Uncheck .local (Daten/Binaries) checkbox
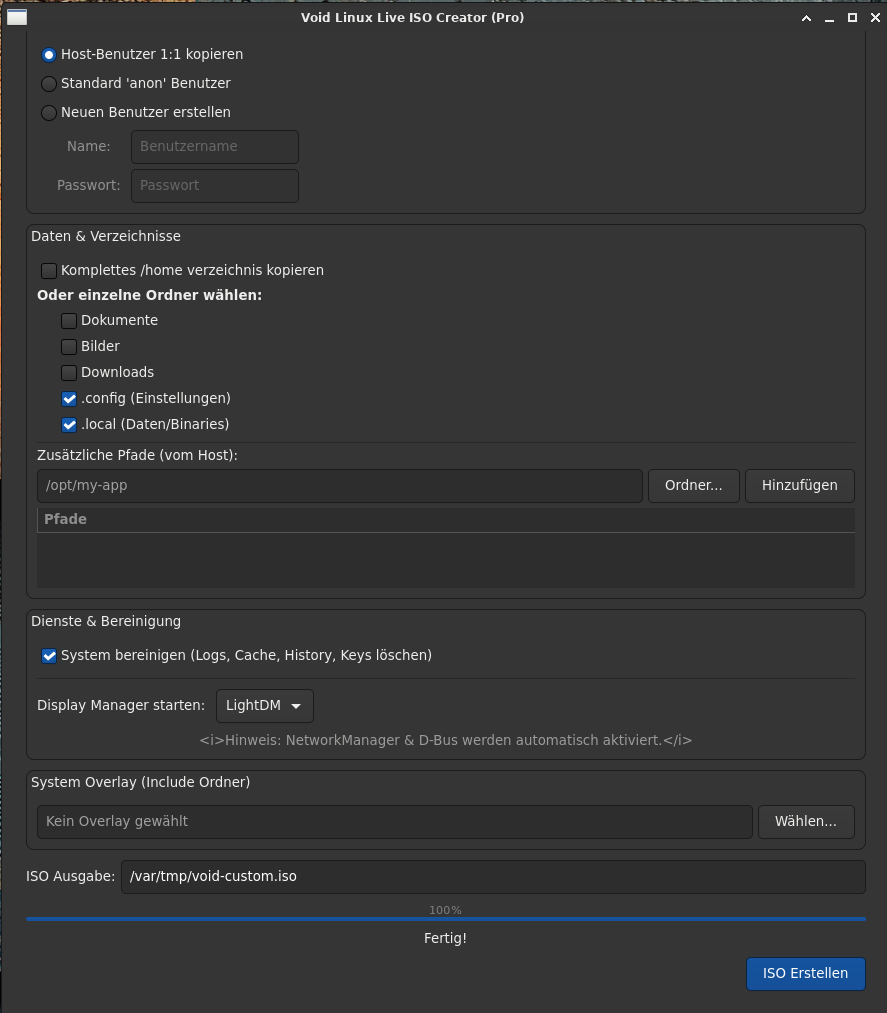 pos(69,425)
